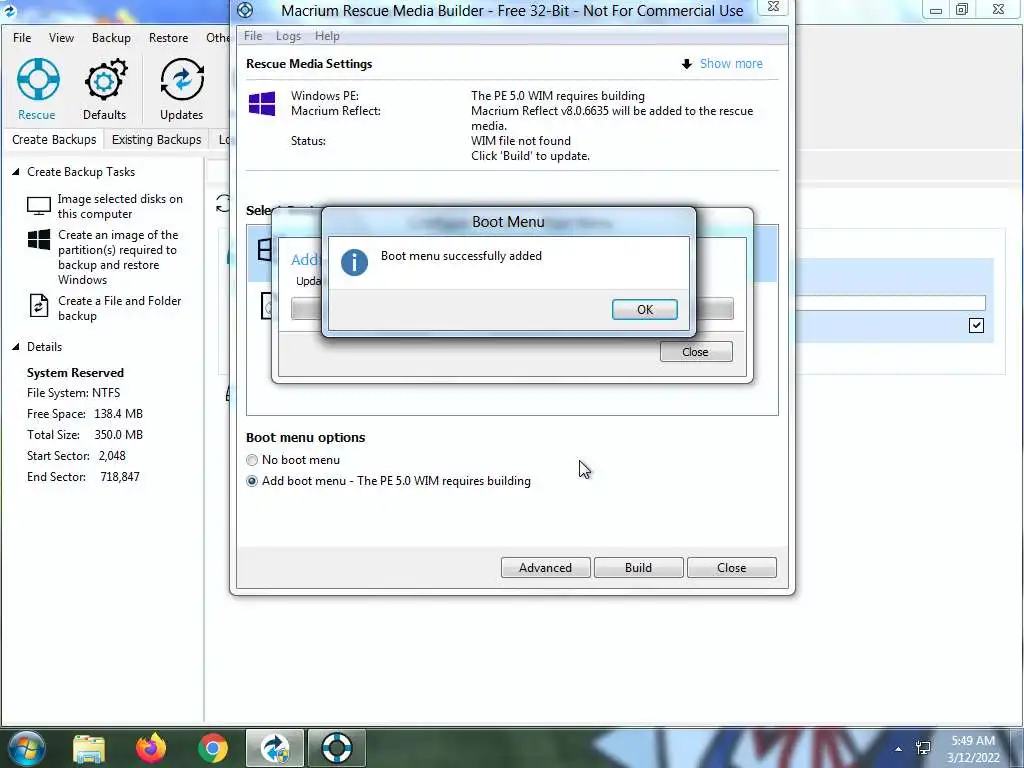Switch to Create Backups tab
Screen dimensions: 1024x768
54,139
